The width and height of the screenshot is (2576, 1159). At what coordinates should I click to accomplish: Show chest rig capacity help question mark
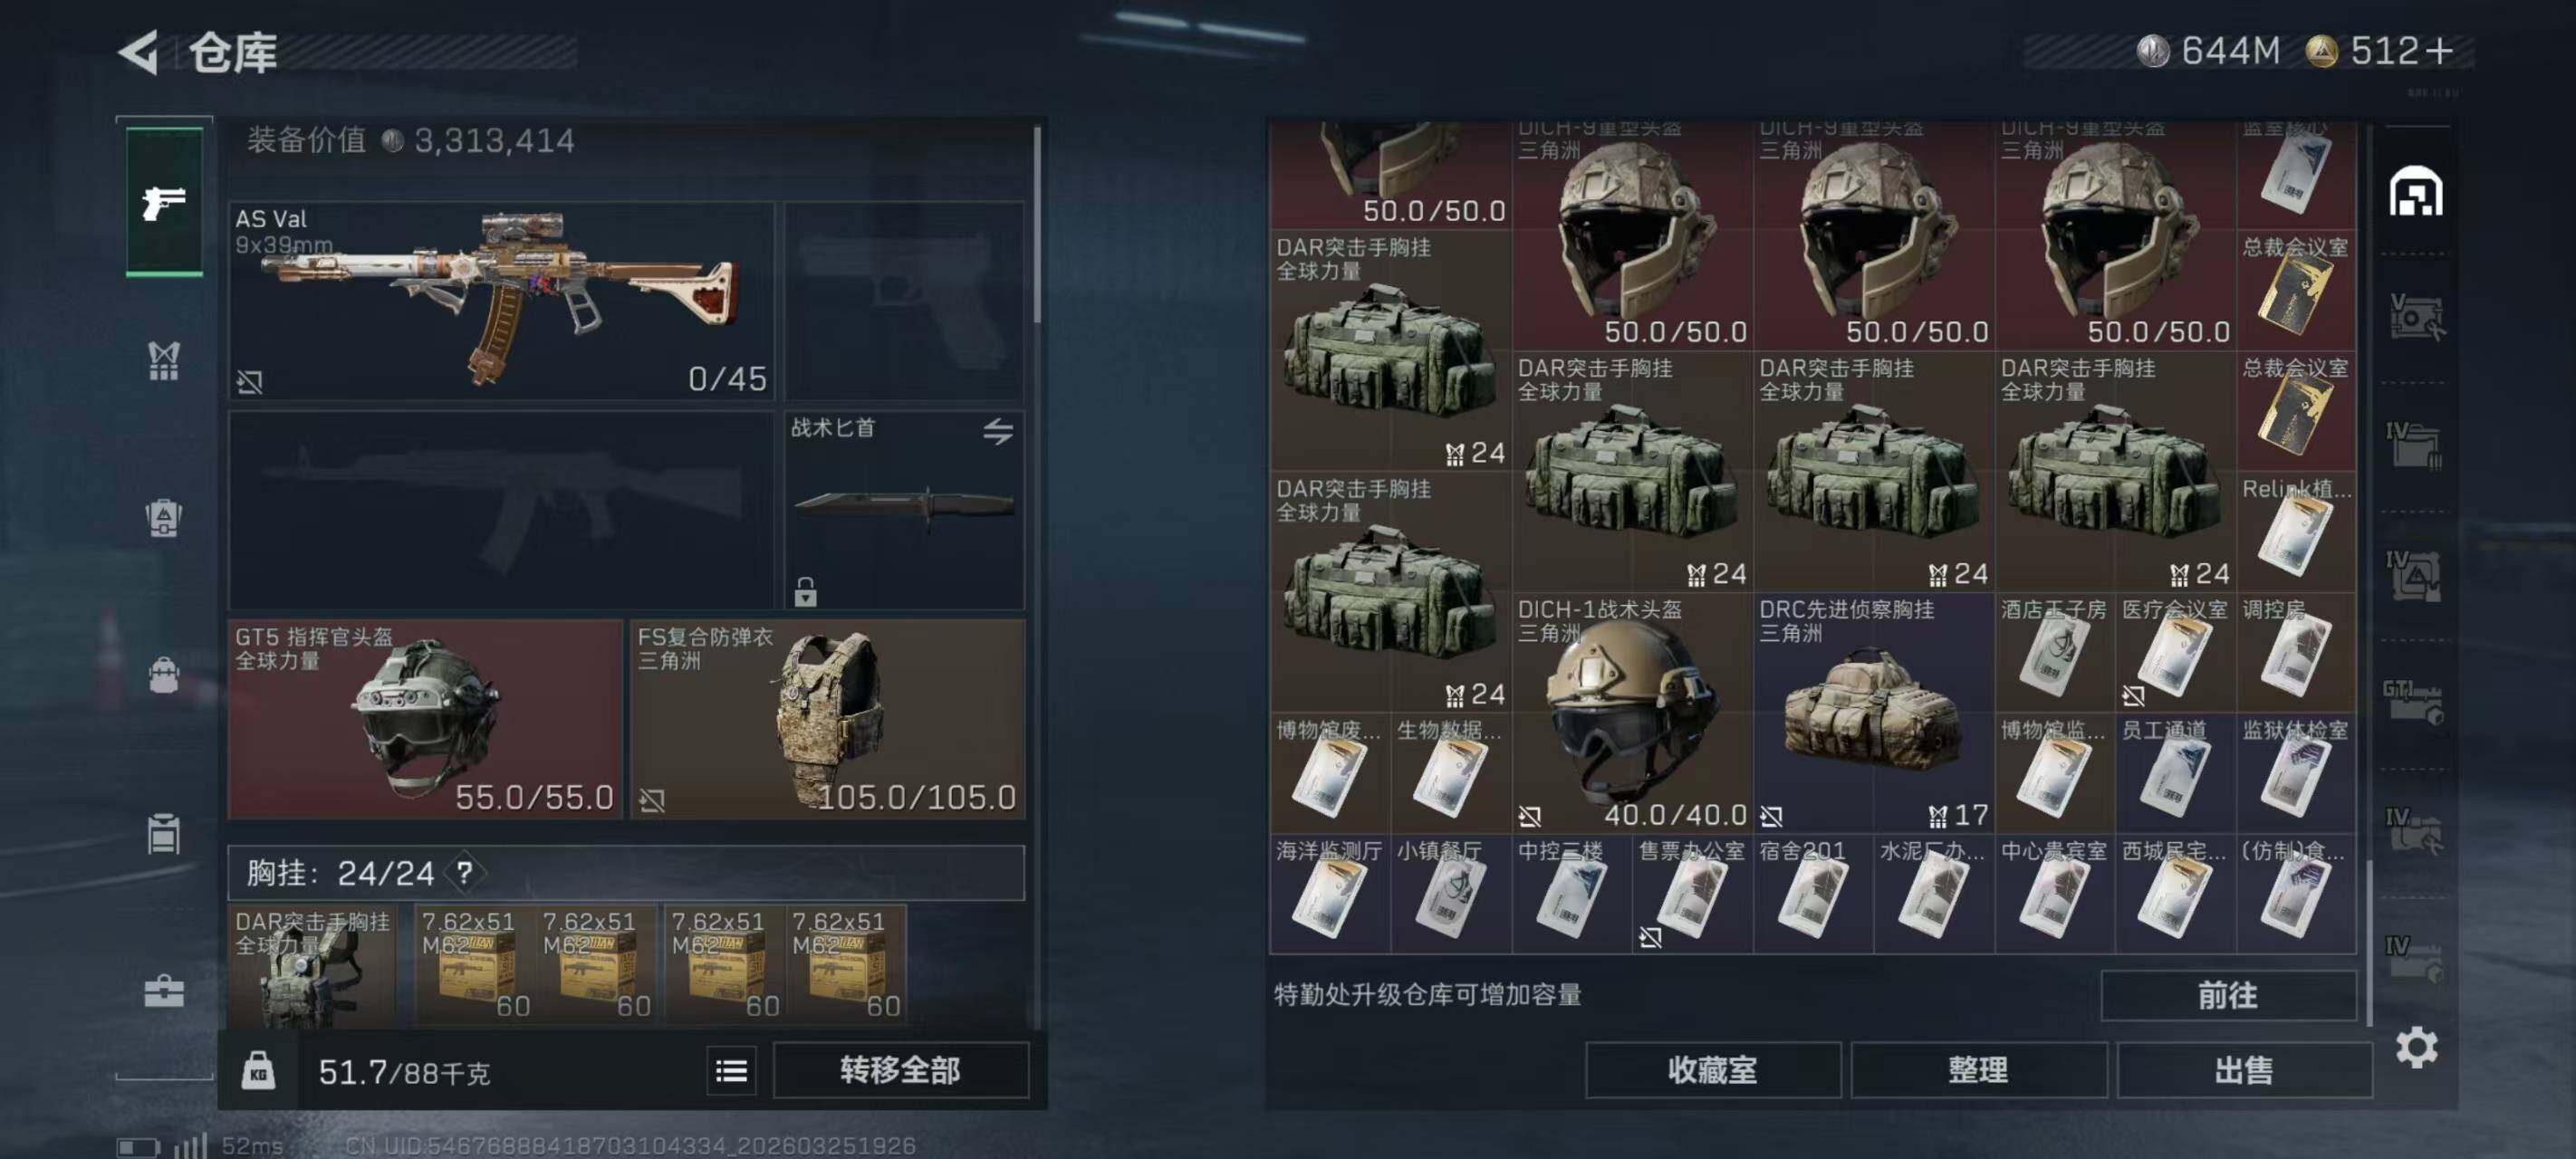(465, 873)
